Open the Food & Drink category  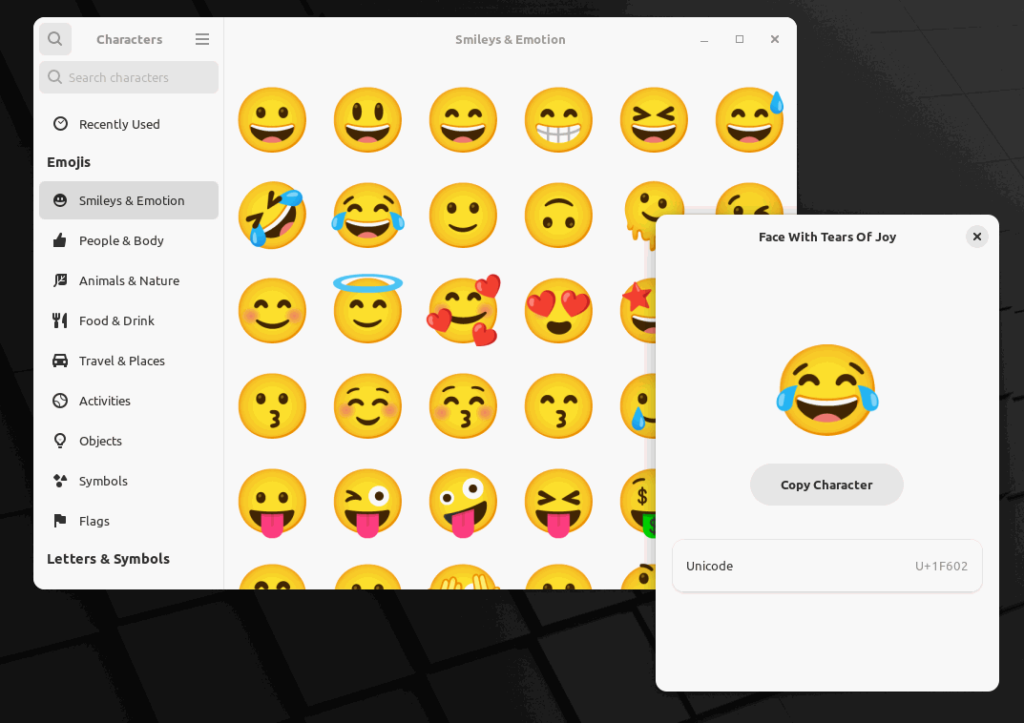point(118,320)
